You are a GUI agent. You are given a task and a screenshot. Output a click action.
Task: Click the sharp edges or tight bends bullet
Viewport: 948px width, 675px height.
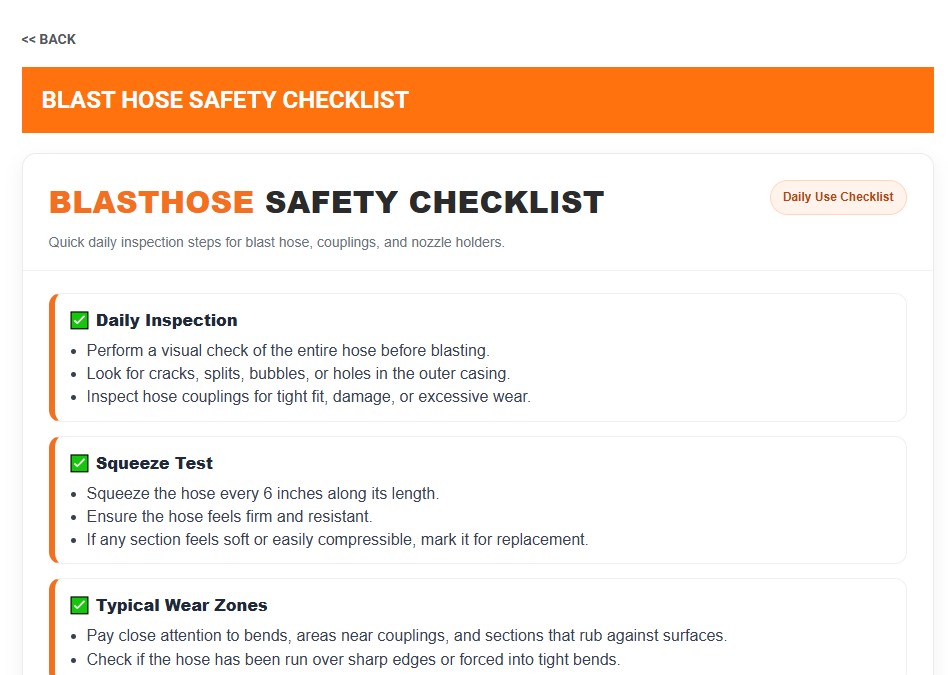click(353, 660)
